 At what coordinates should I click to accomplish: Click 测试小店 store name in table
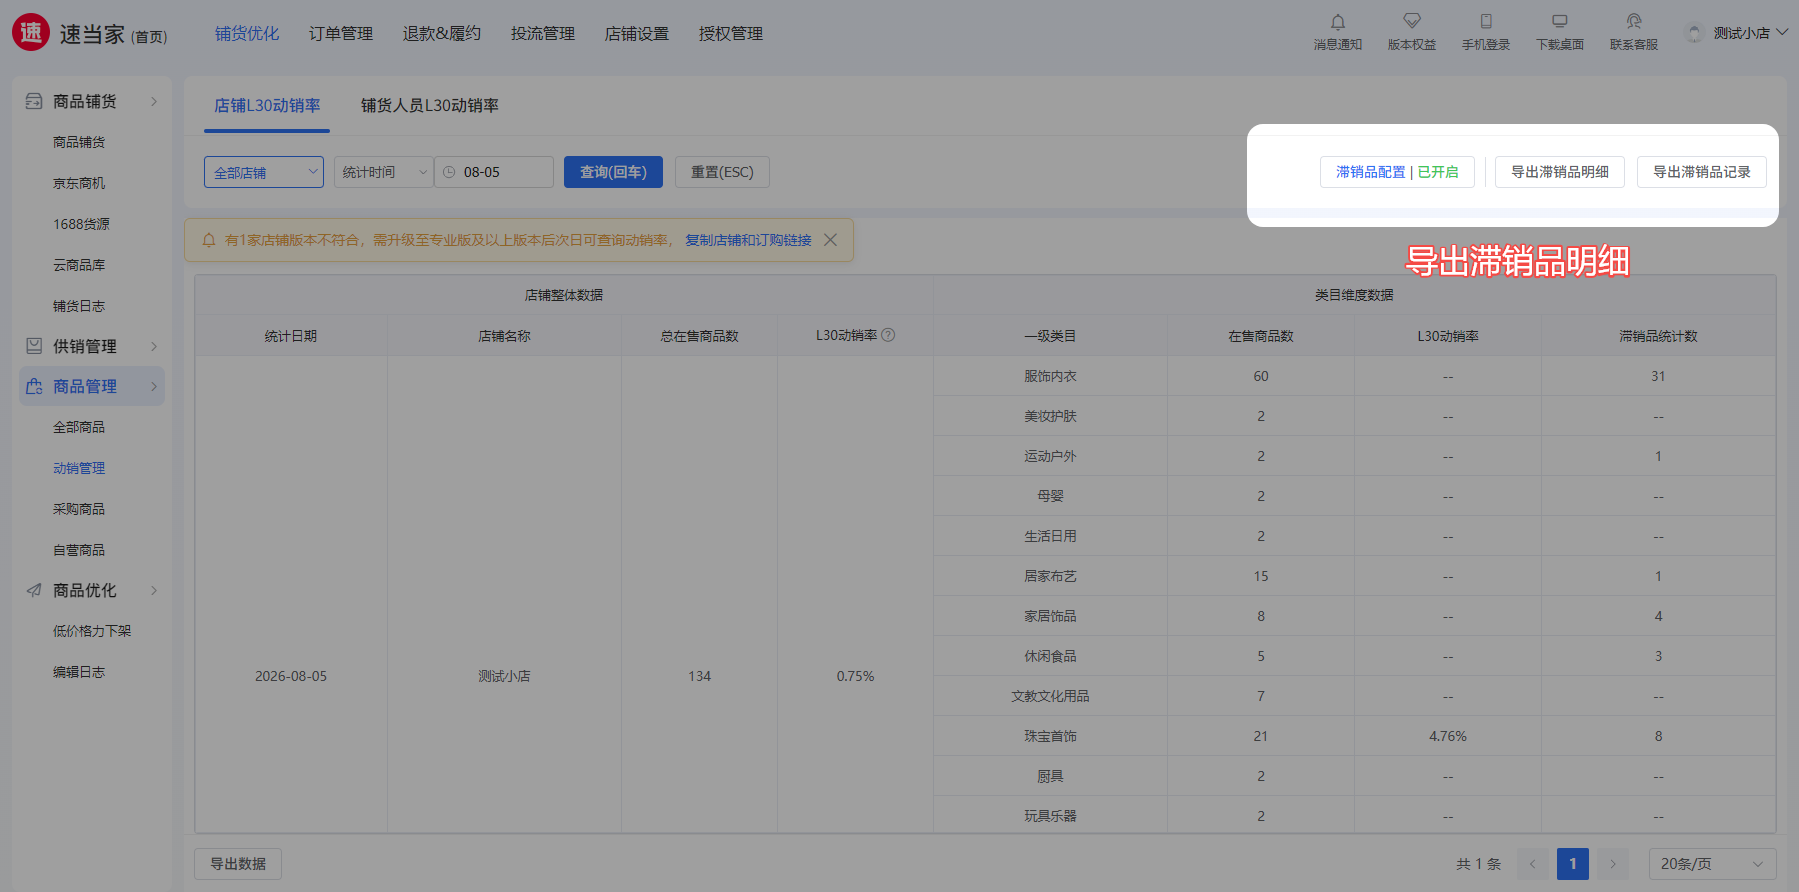tap(504, 676)
